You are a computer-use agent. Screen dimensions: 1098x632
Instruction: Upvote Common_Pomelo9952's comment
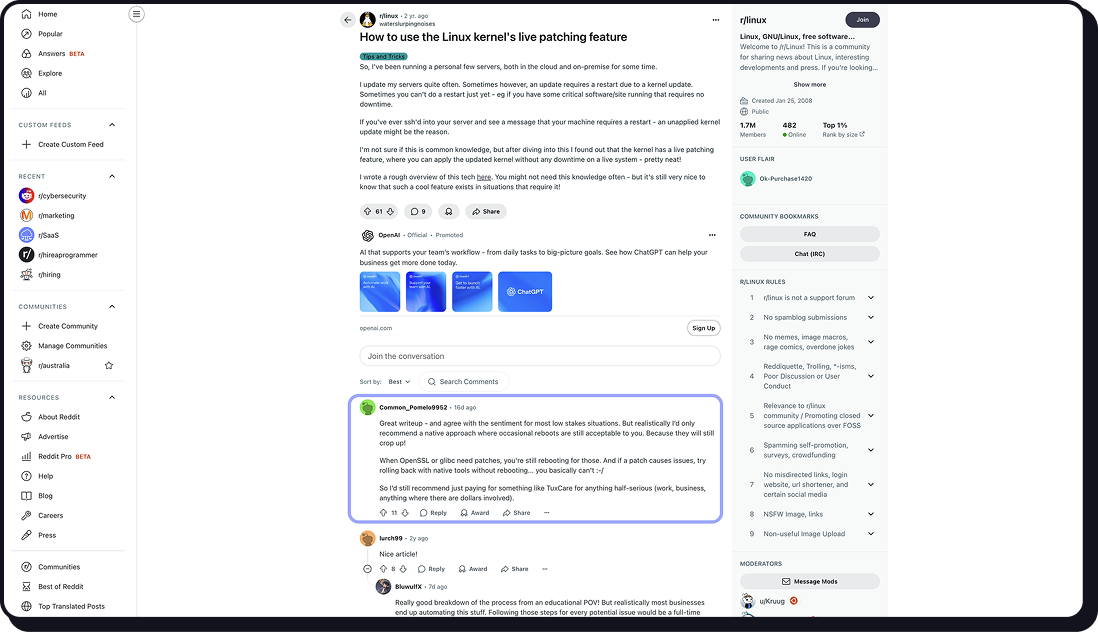[x=383, y=513]
